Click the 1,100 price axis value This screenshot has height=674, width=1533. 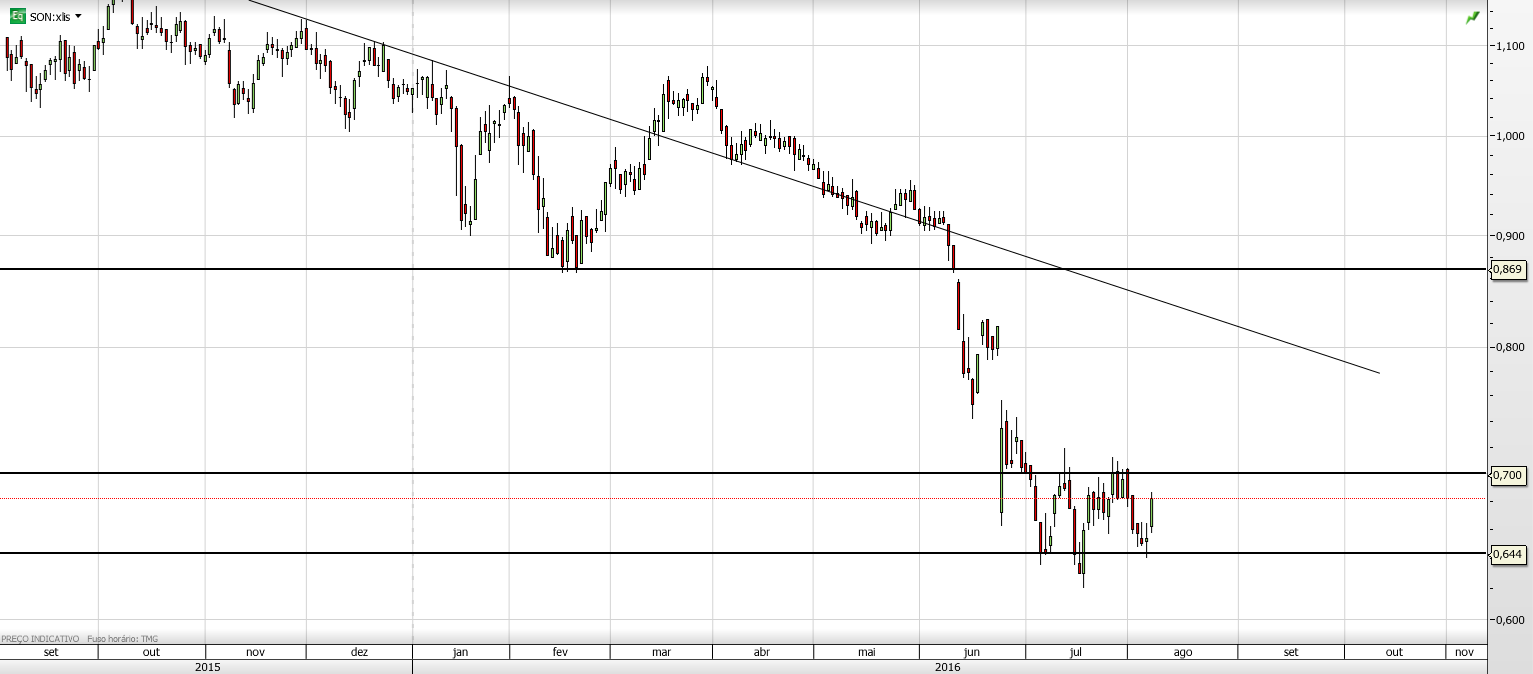pos(1509,46)
